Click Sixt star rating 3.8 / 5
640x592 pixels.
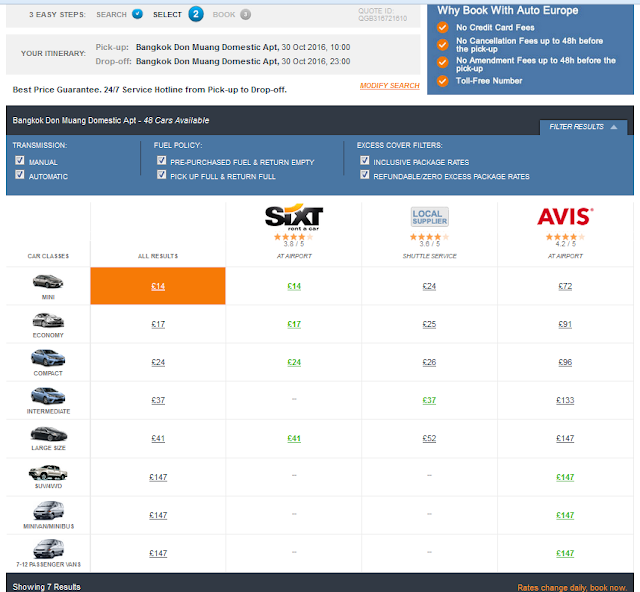[x=294, y=237]
